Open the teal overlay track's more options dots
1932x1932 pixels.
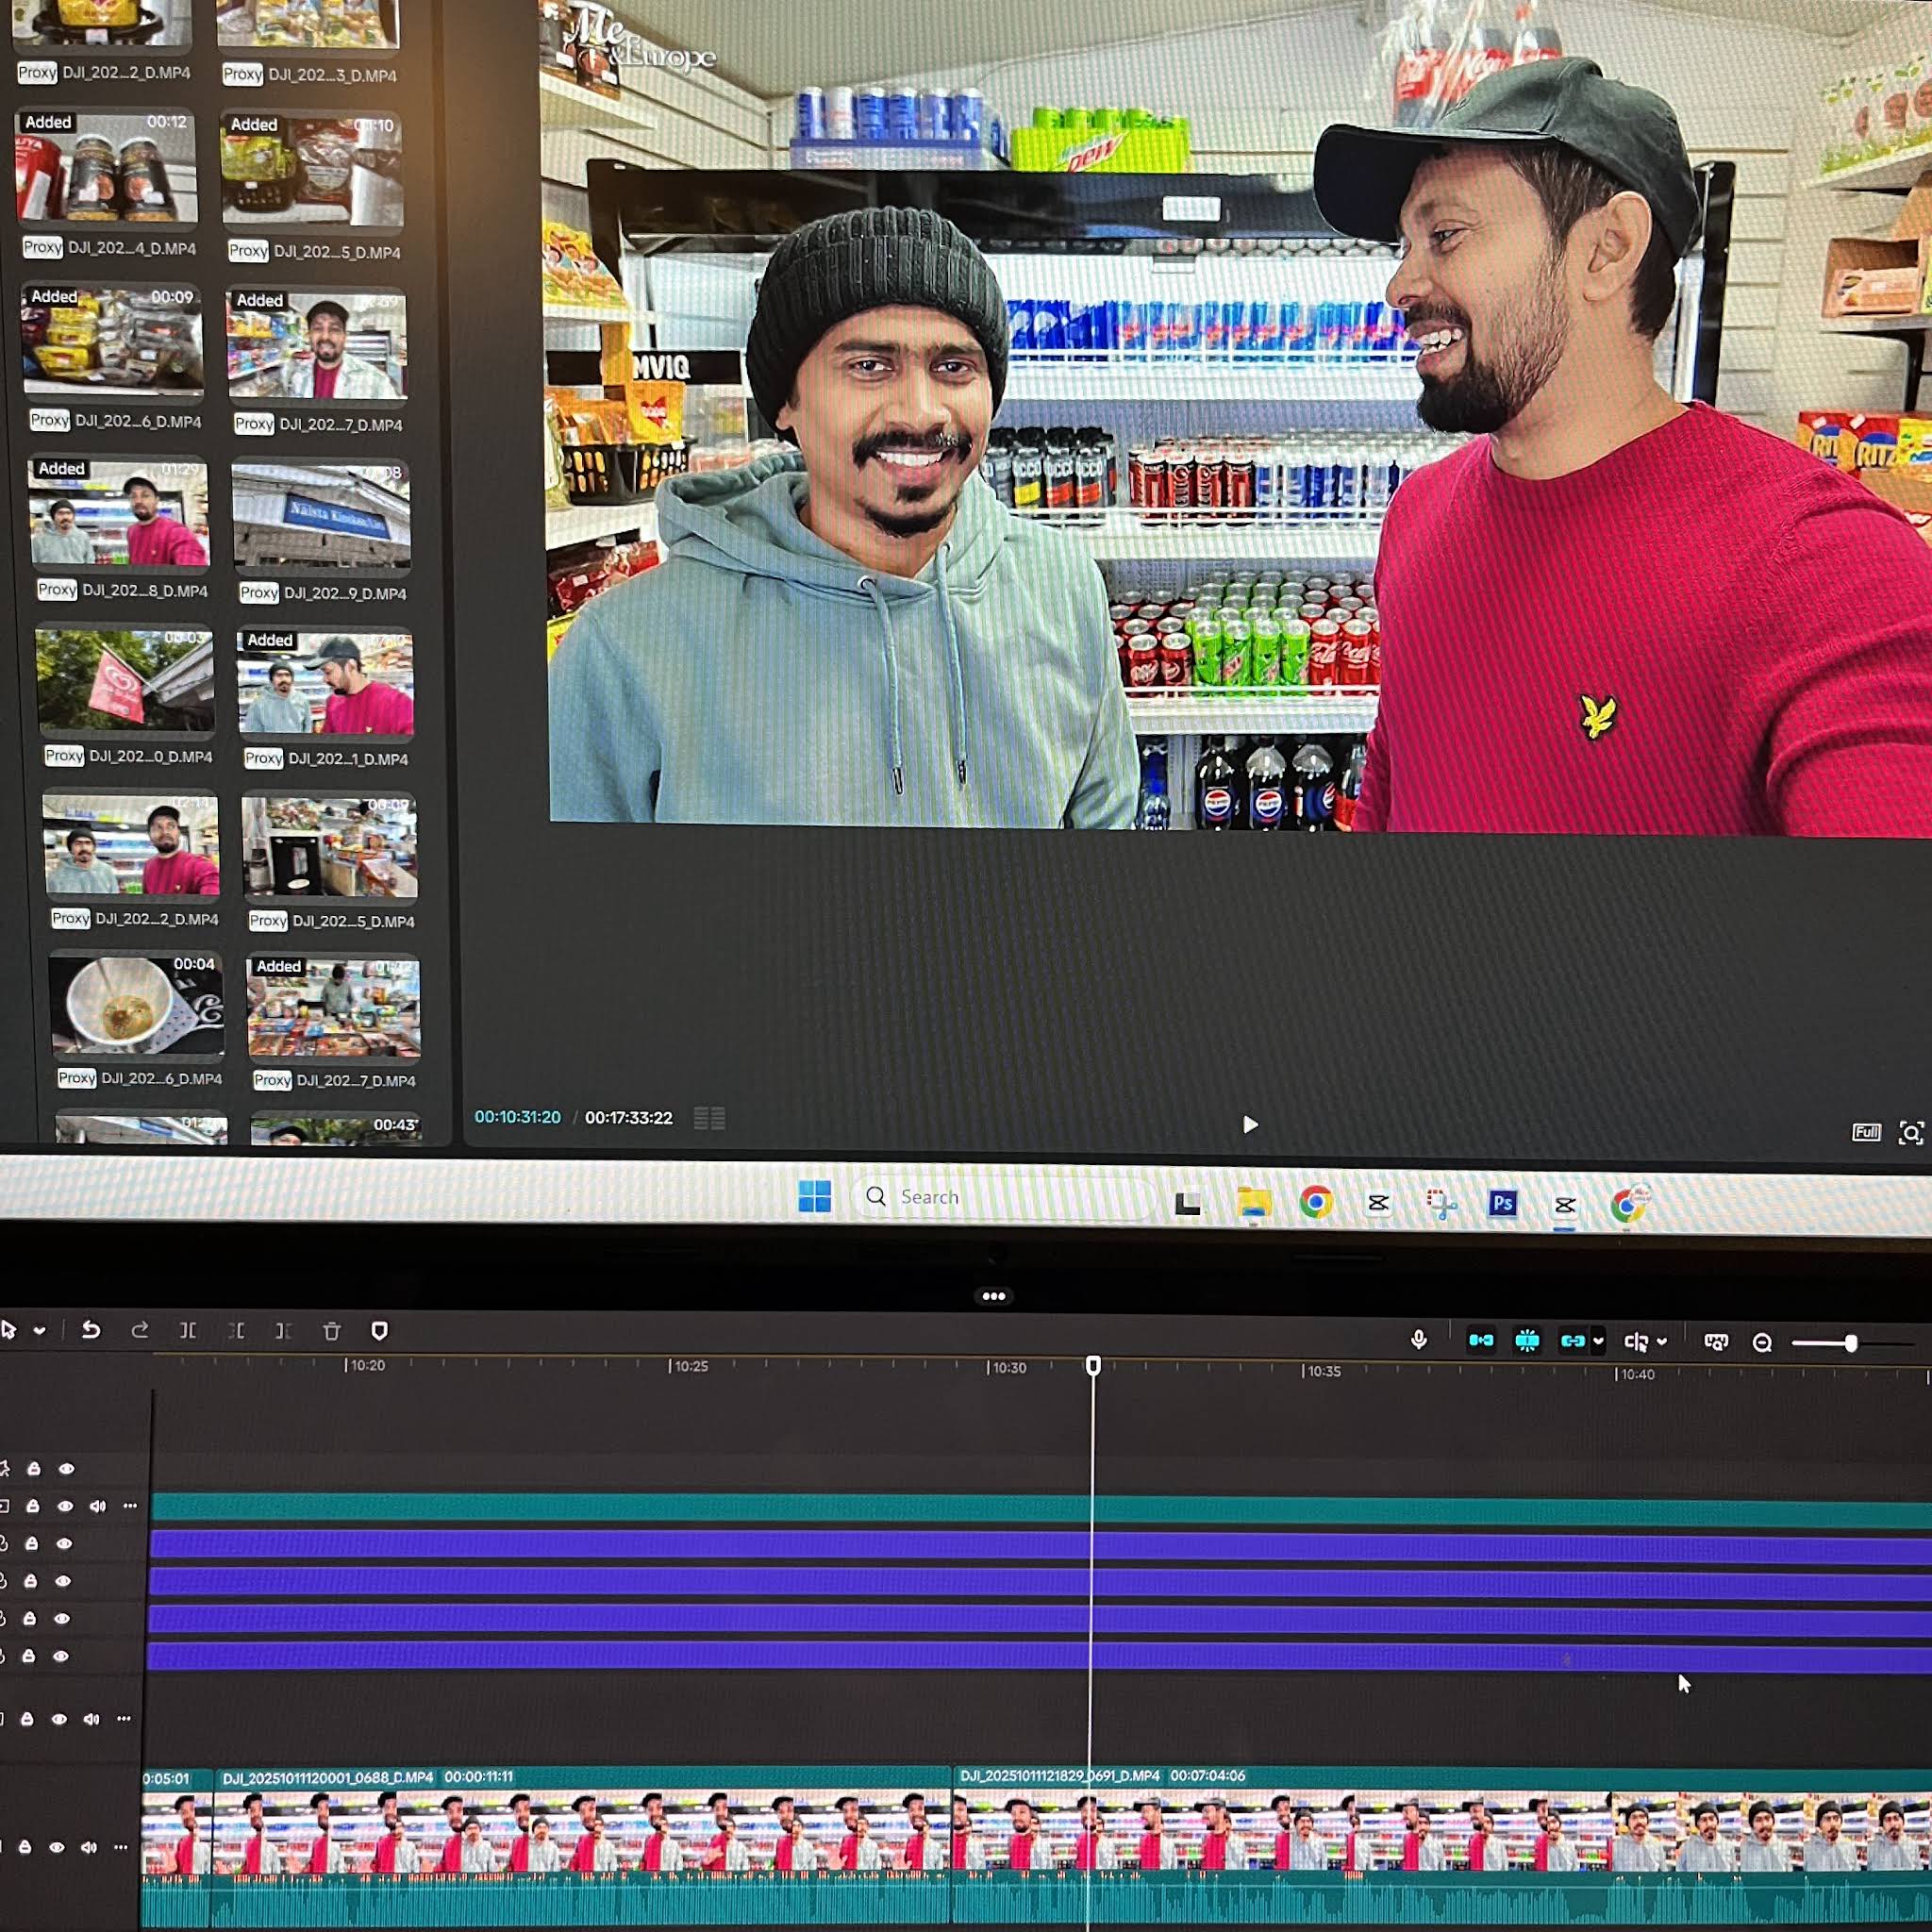130,1505
